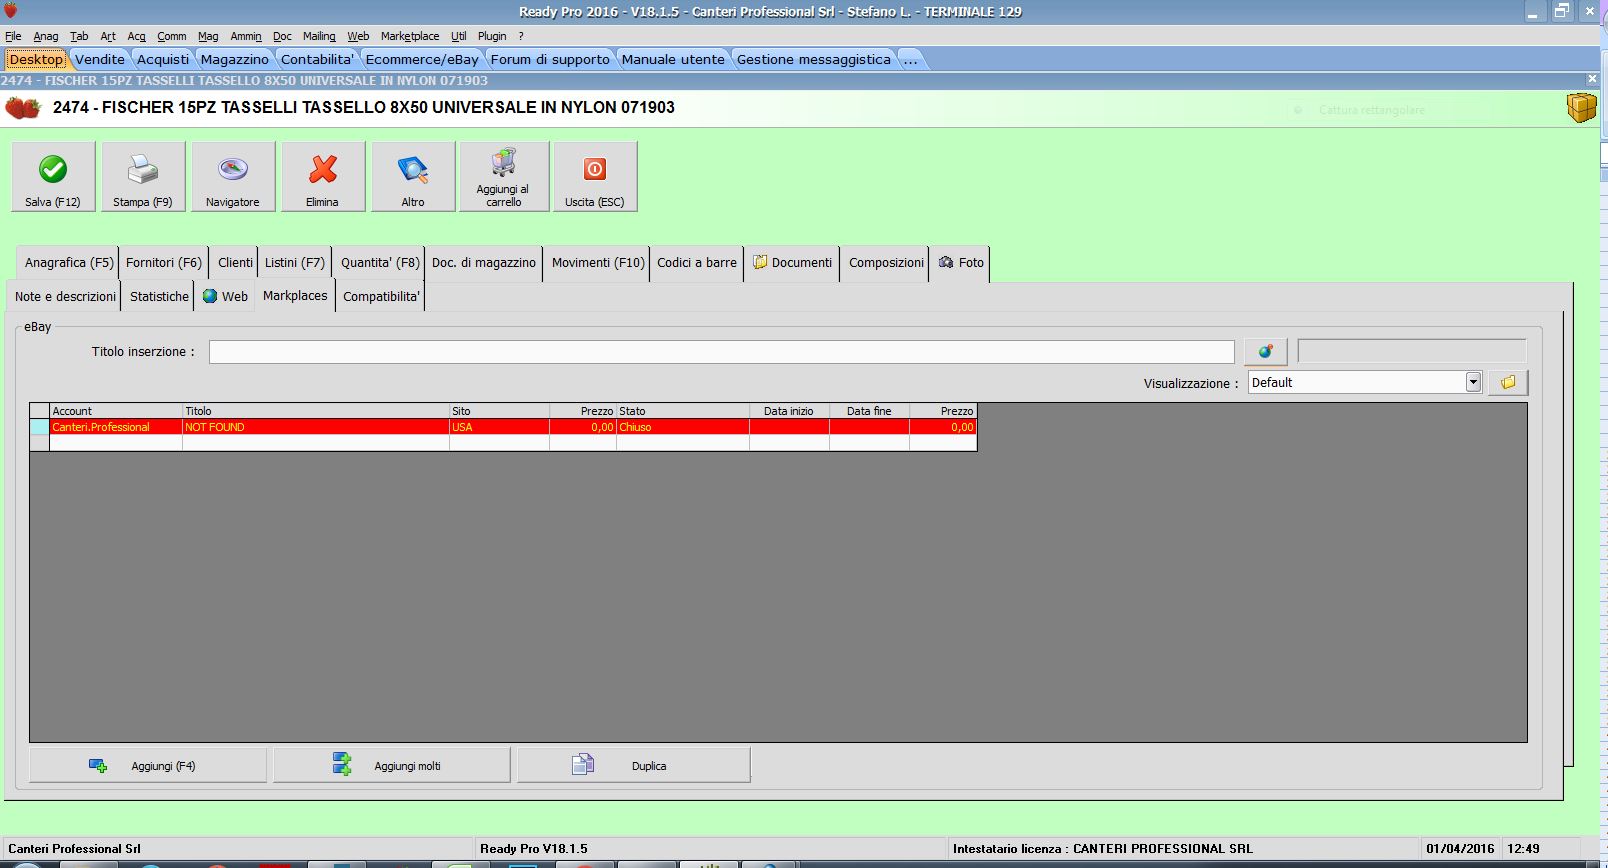
Task: Click the Elimina red X button
Action: point(322,176)
